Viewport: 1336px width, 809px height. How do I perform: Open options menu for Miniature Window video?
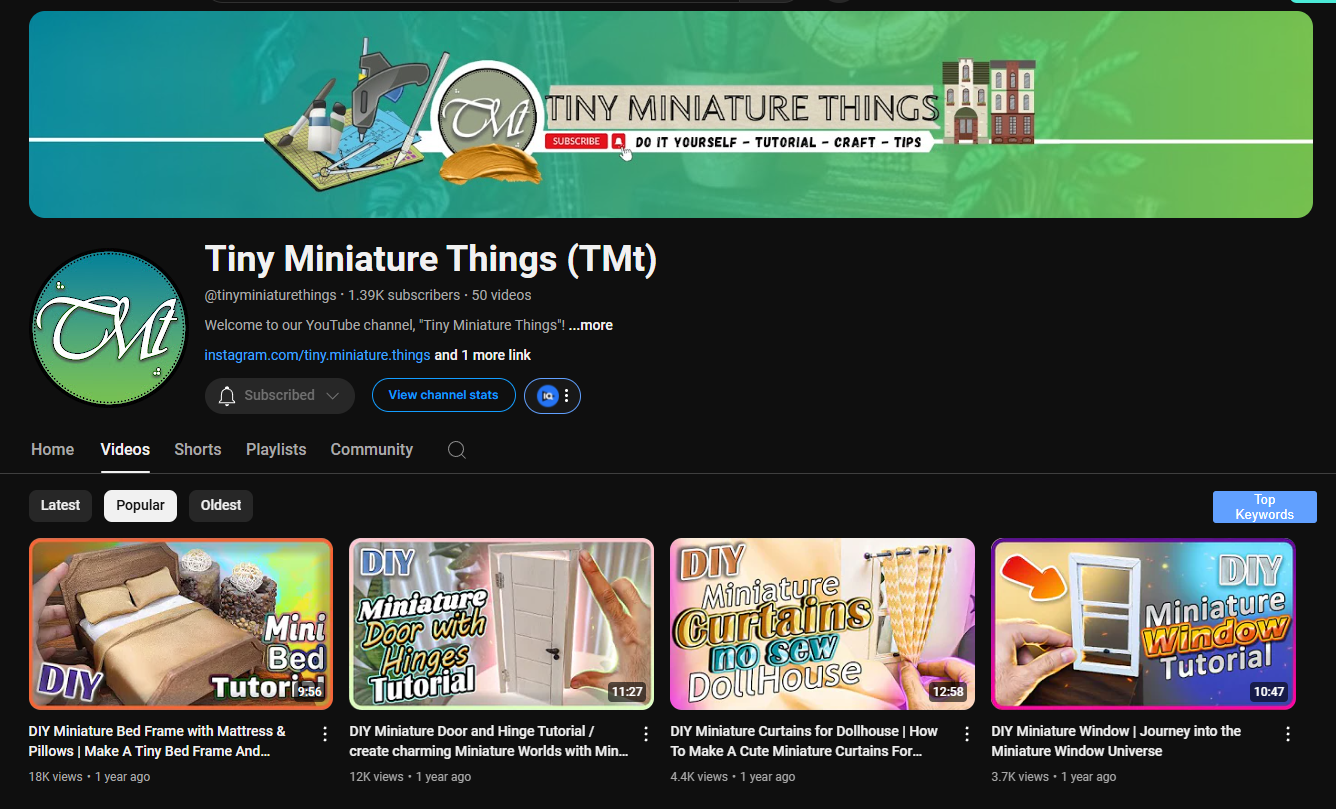pos(1288,735)
